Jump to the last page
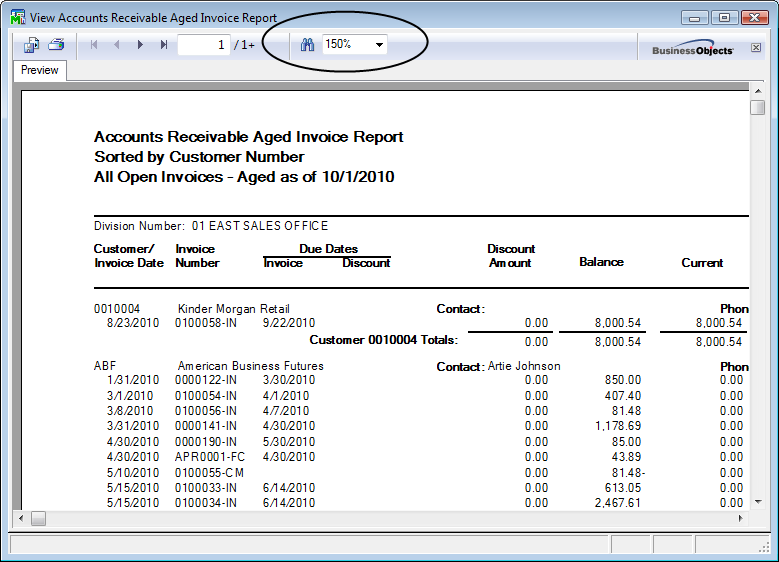The width and height of the screenshot is (779, 562). click(163, 45)
